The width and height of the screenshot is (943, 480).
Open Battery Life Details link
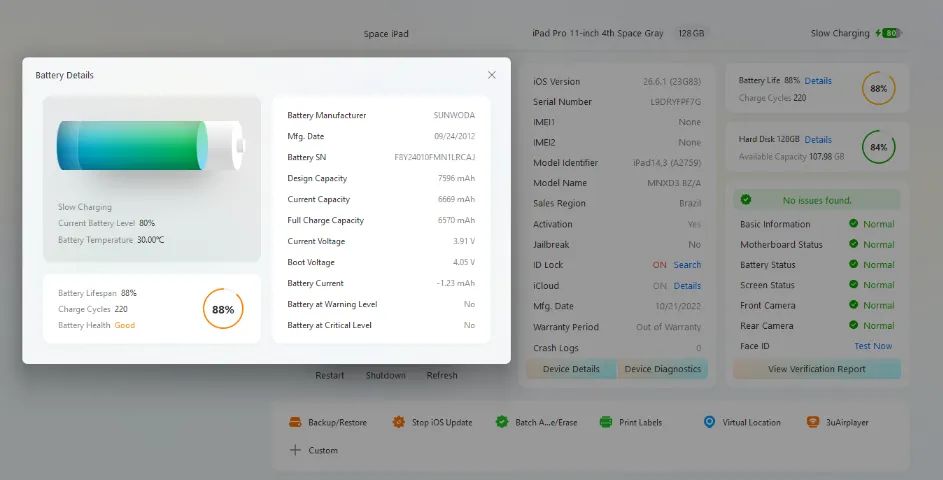point(818,81)
